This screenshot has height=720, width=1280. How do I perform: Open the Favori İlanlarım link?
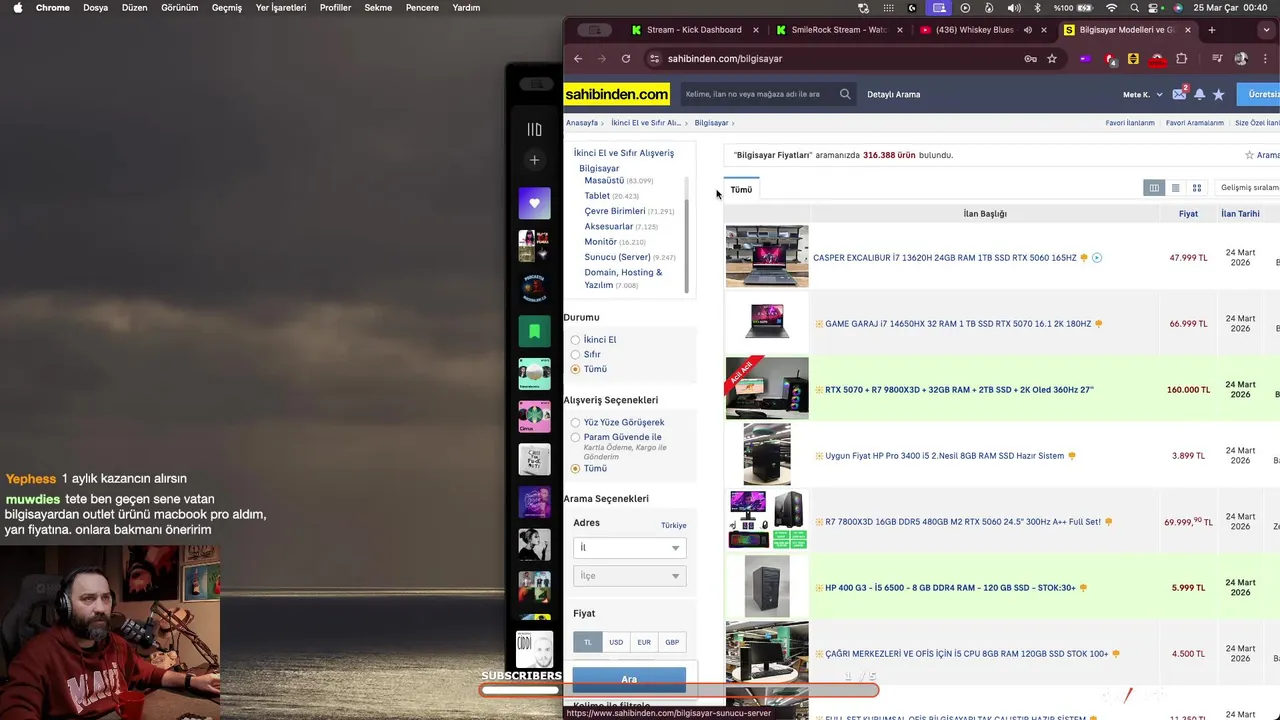coord(1130,123)
